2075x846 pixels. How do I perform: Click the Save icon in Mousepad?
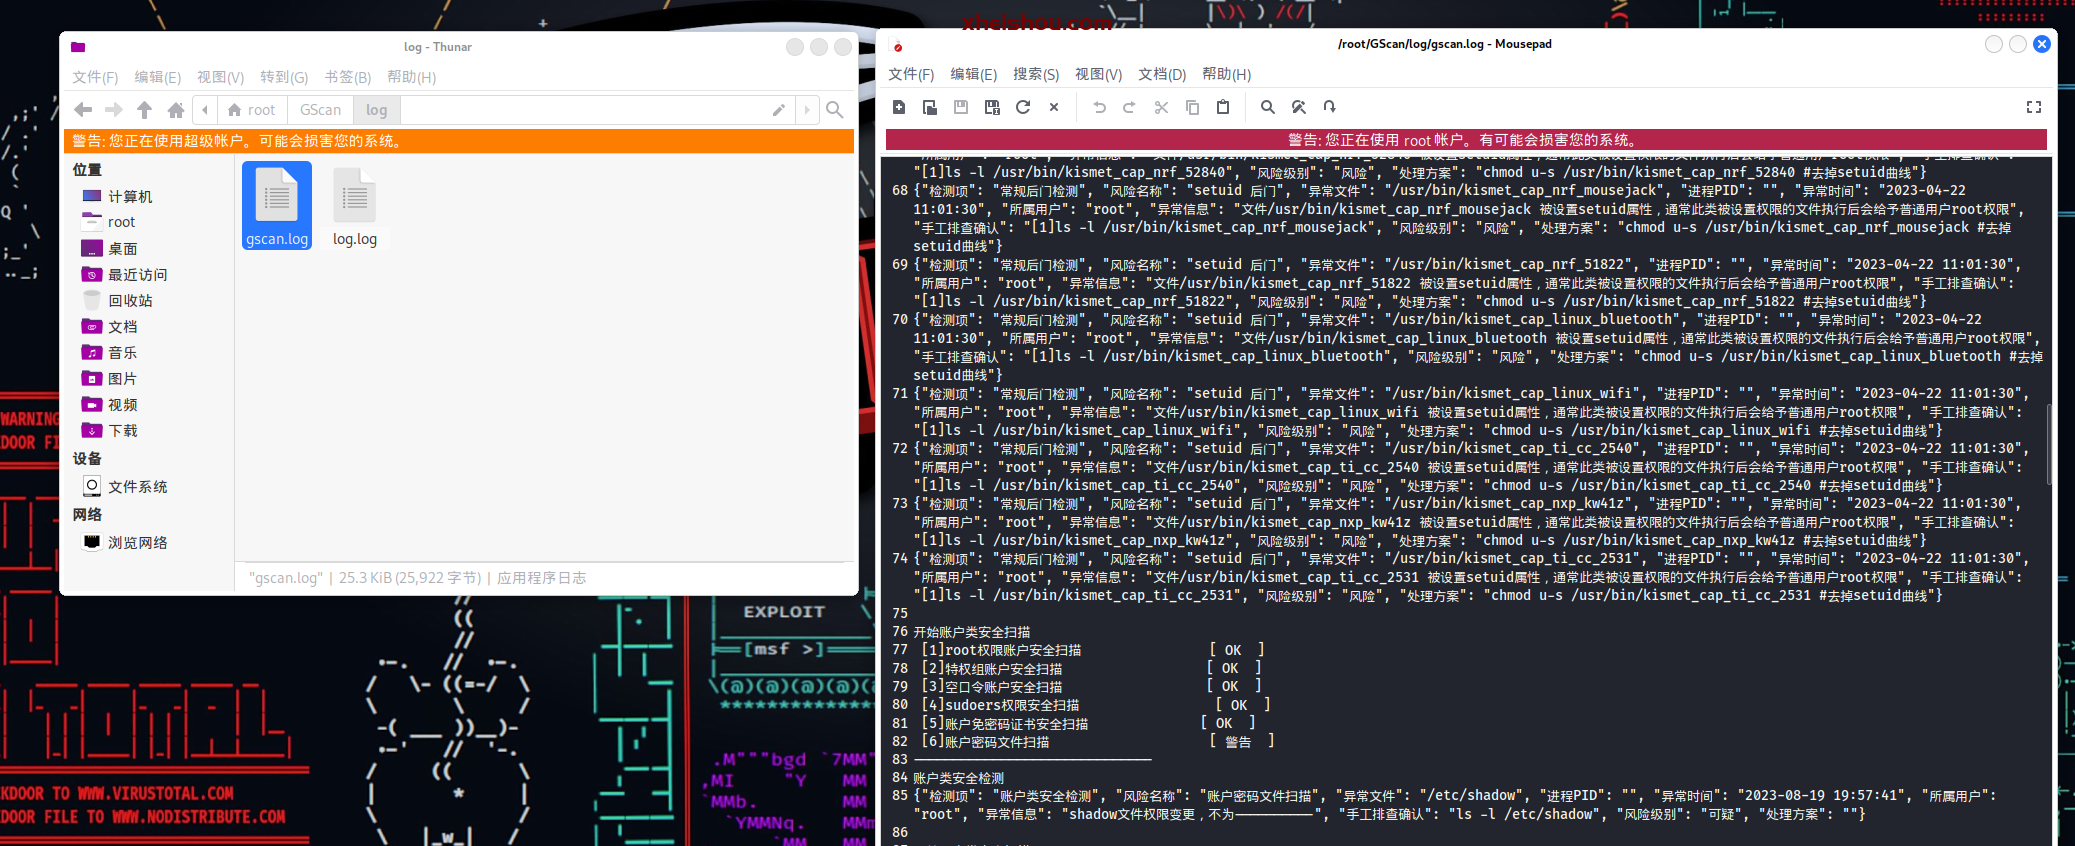[961, 107]
